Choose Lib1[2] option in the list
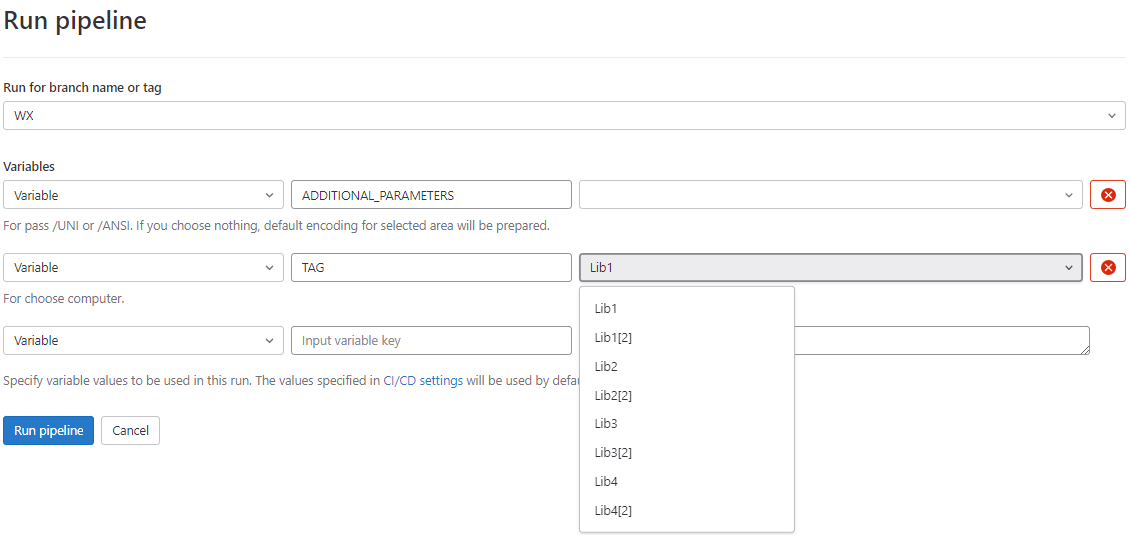The height and width of the screenshot is (535, 1130). coord(613,338)
